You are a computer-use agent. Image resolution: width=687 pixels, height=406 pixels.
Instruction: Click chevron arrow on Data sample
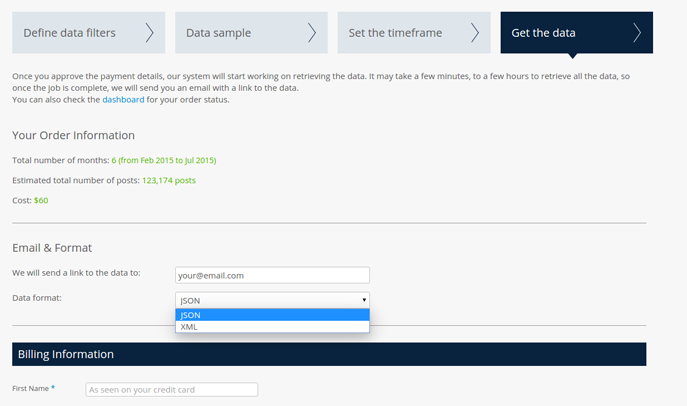coord(312,33)
